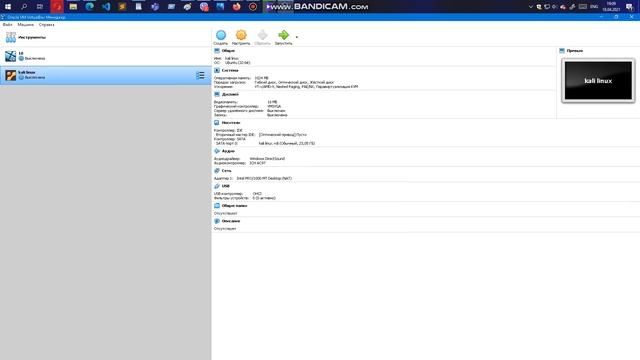Open Настроить (Settings) gear icon
The width and height of the screenshot is (640, 360).
pyautogui.click(x=241, y=37)
